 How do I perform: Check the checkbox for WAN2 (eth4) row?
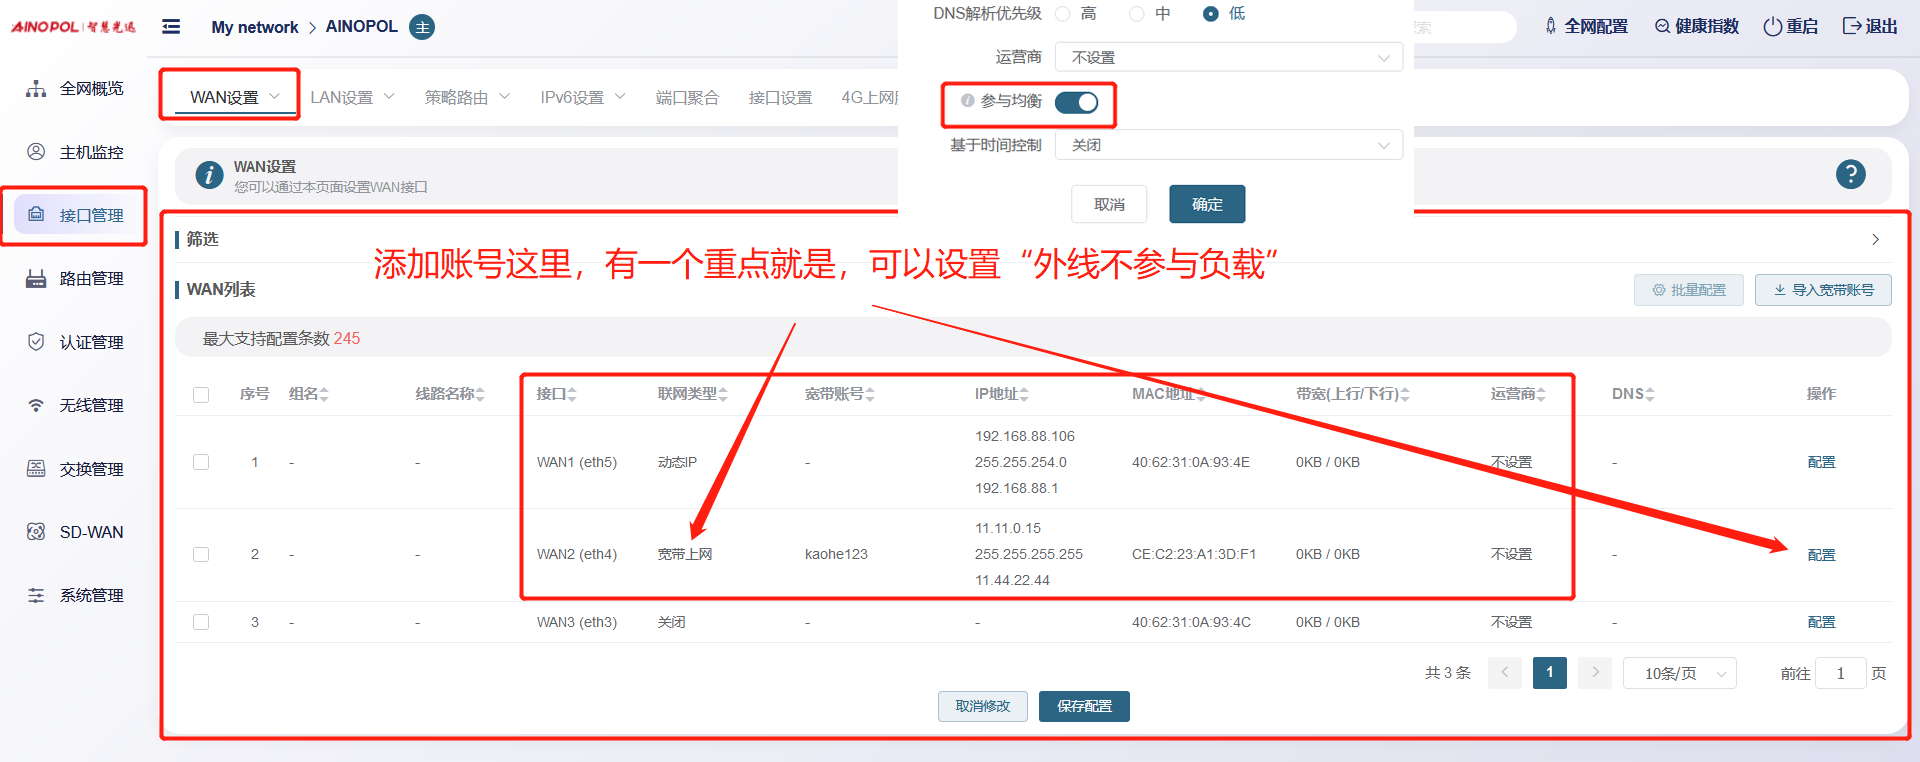click(x=201, y=554)
